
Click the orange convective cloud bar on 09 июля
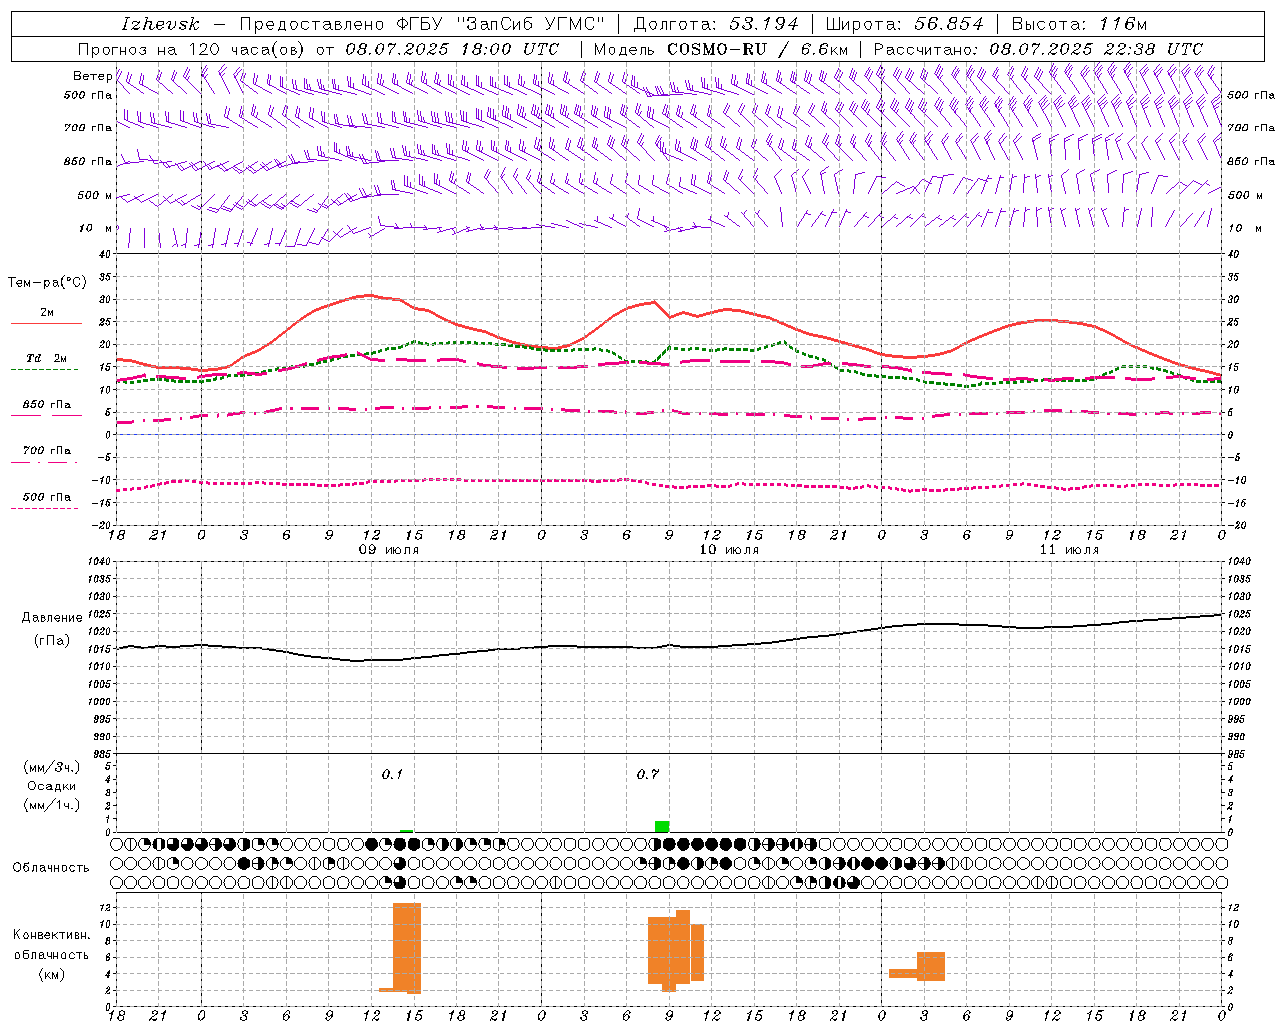point(406,947)
